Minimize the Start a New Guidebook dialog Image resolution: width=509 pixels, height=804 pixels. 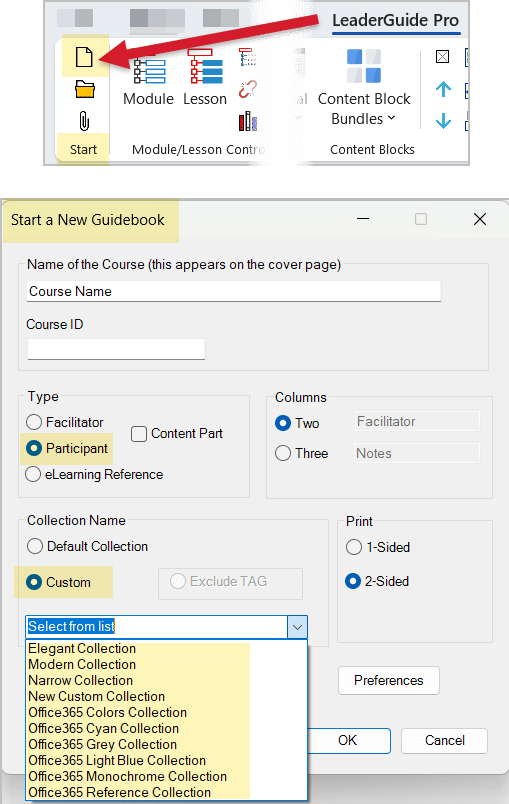[363, 219]
